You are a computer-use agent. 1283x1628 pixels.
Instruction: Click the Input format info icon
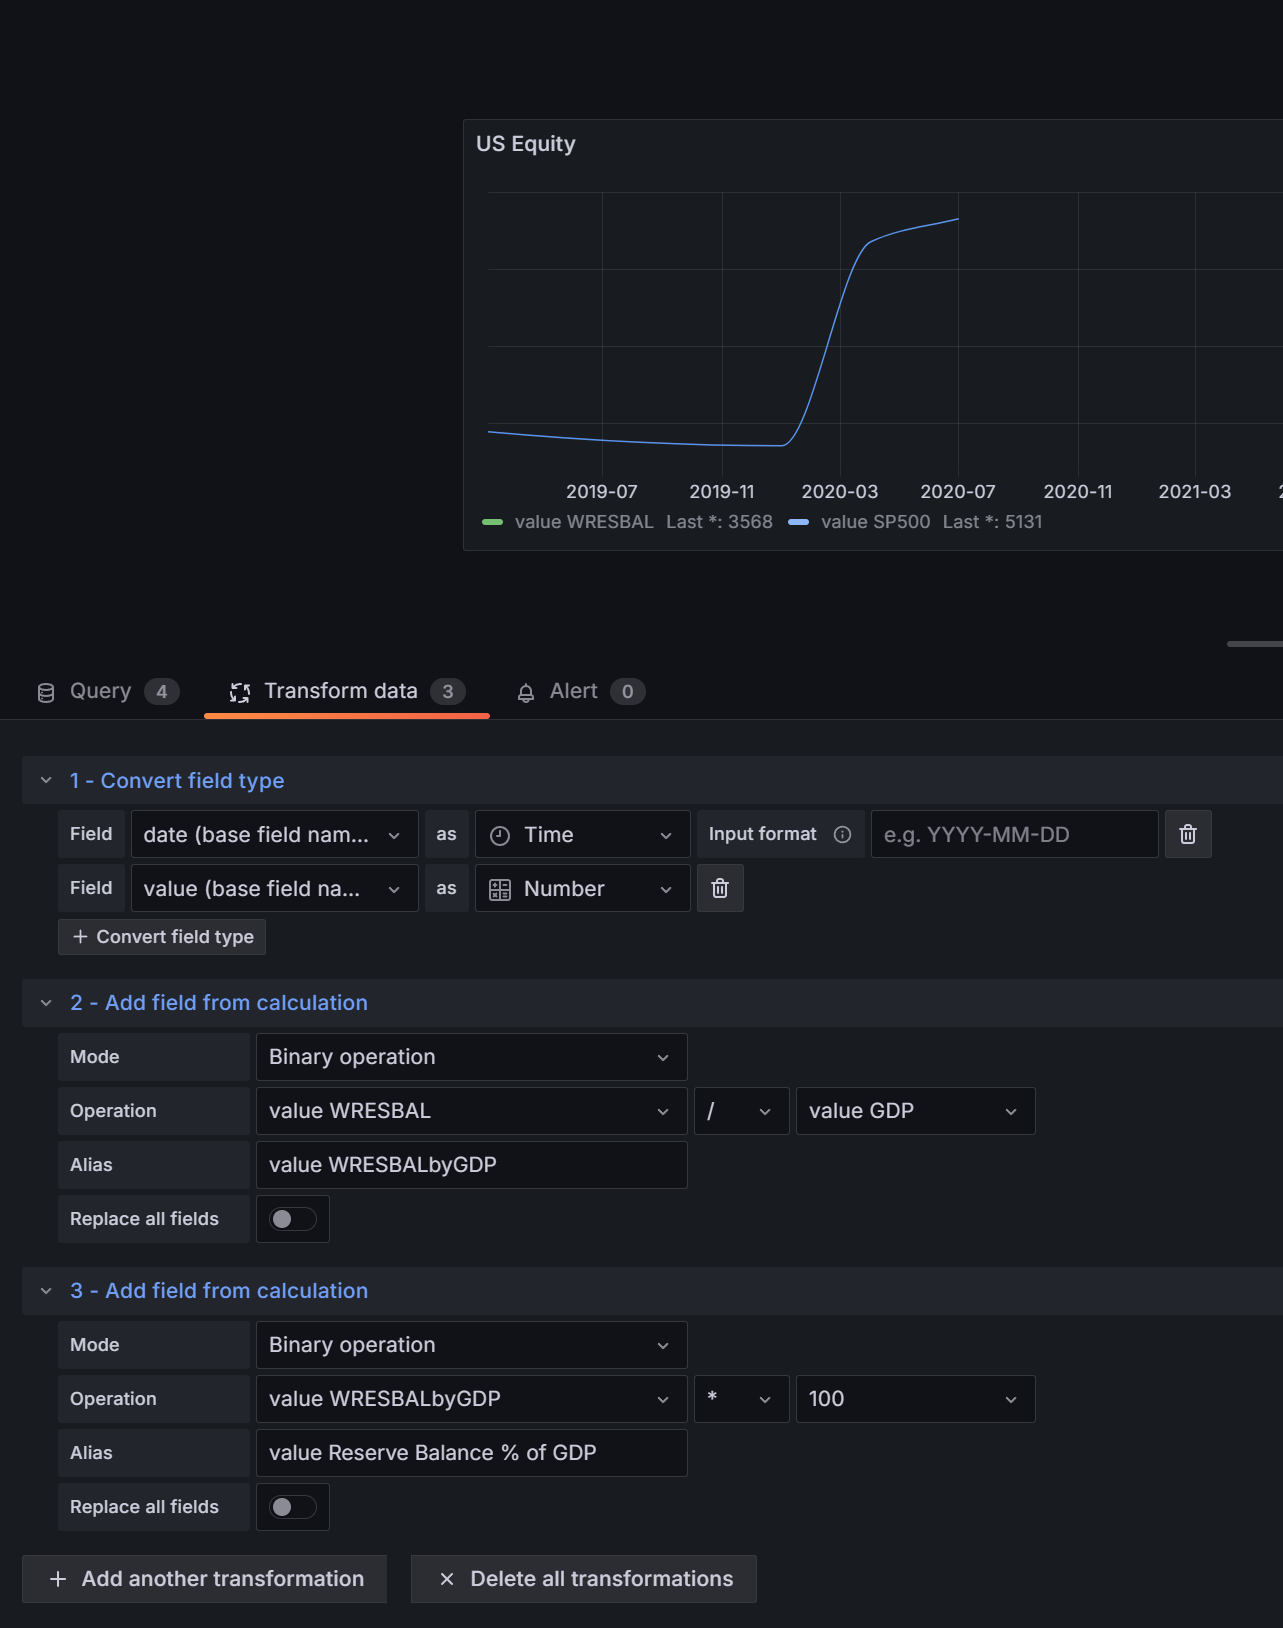(x=843, y=834)
